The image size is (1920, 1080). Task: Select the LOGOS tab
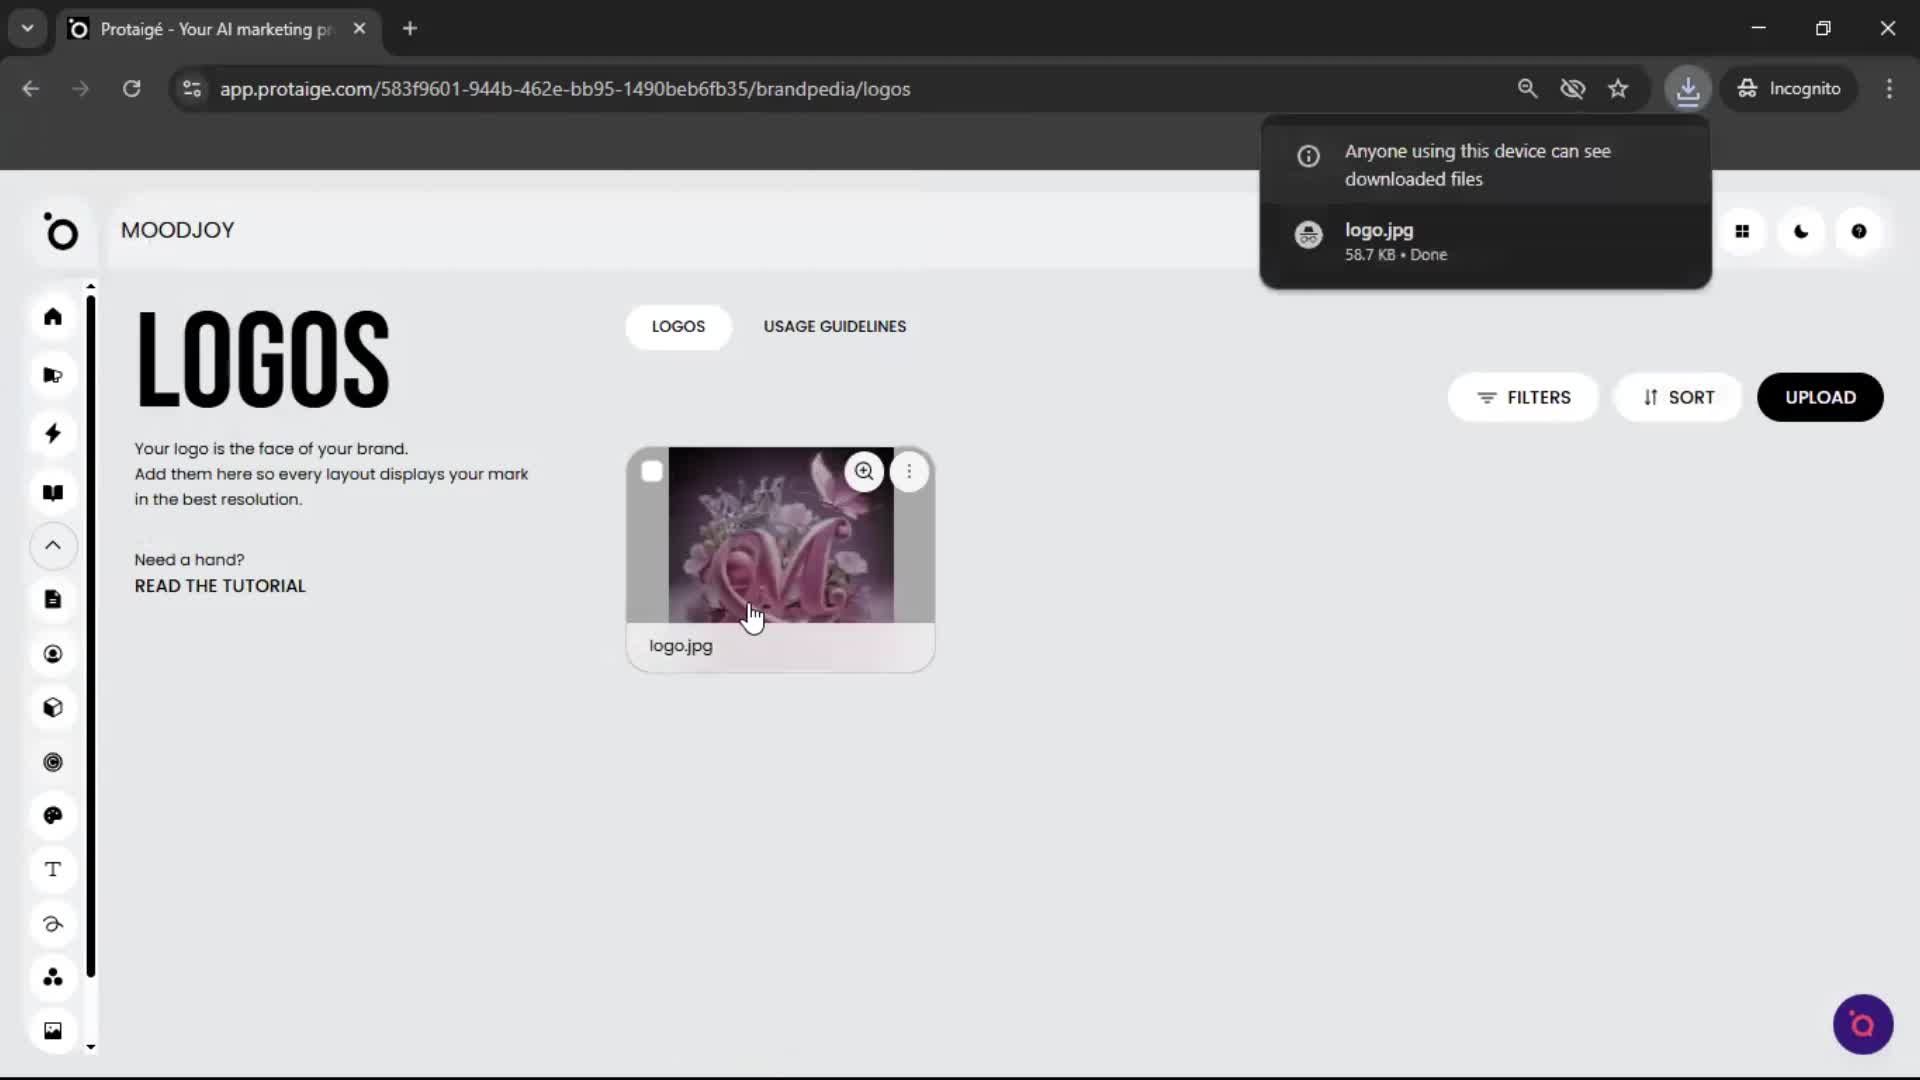[x=678, y=327]
